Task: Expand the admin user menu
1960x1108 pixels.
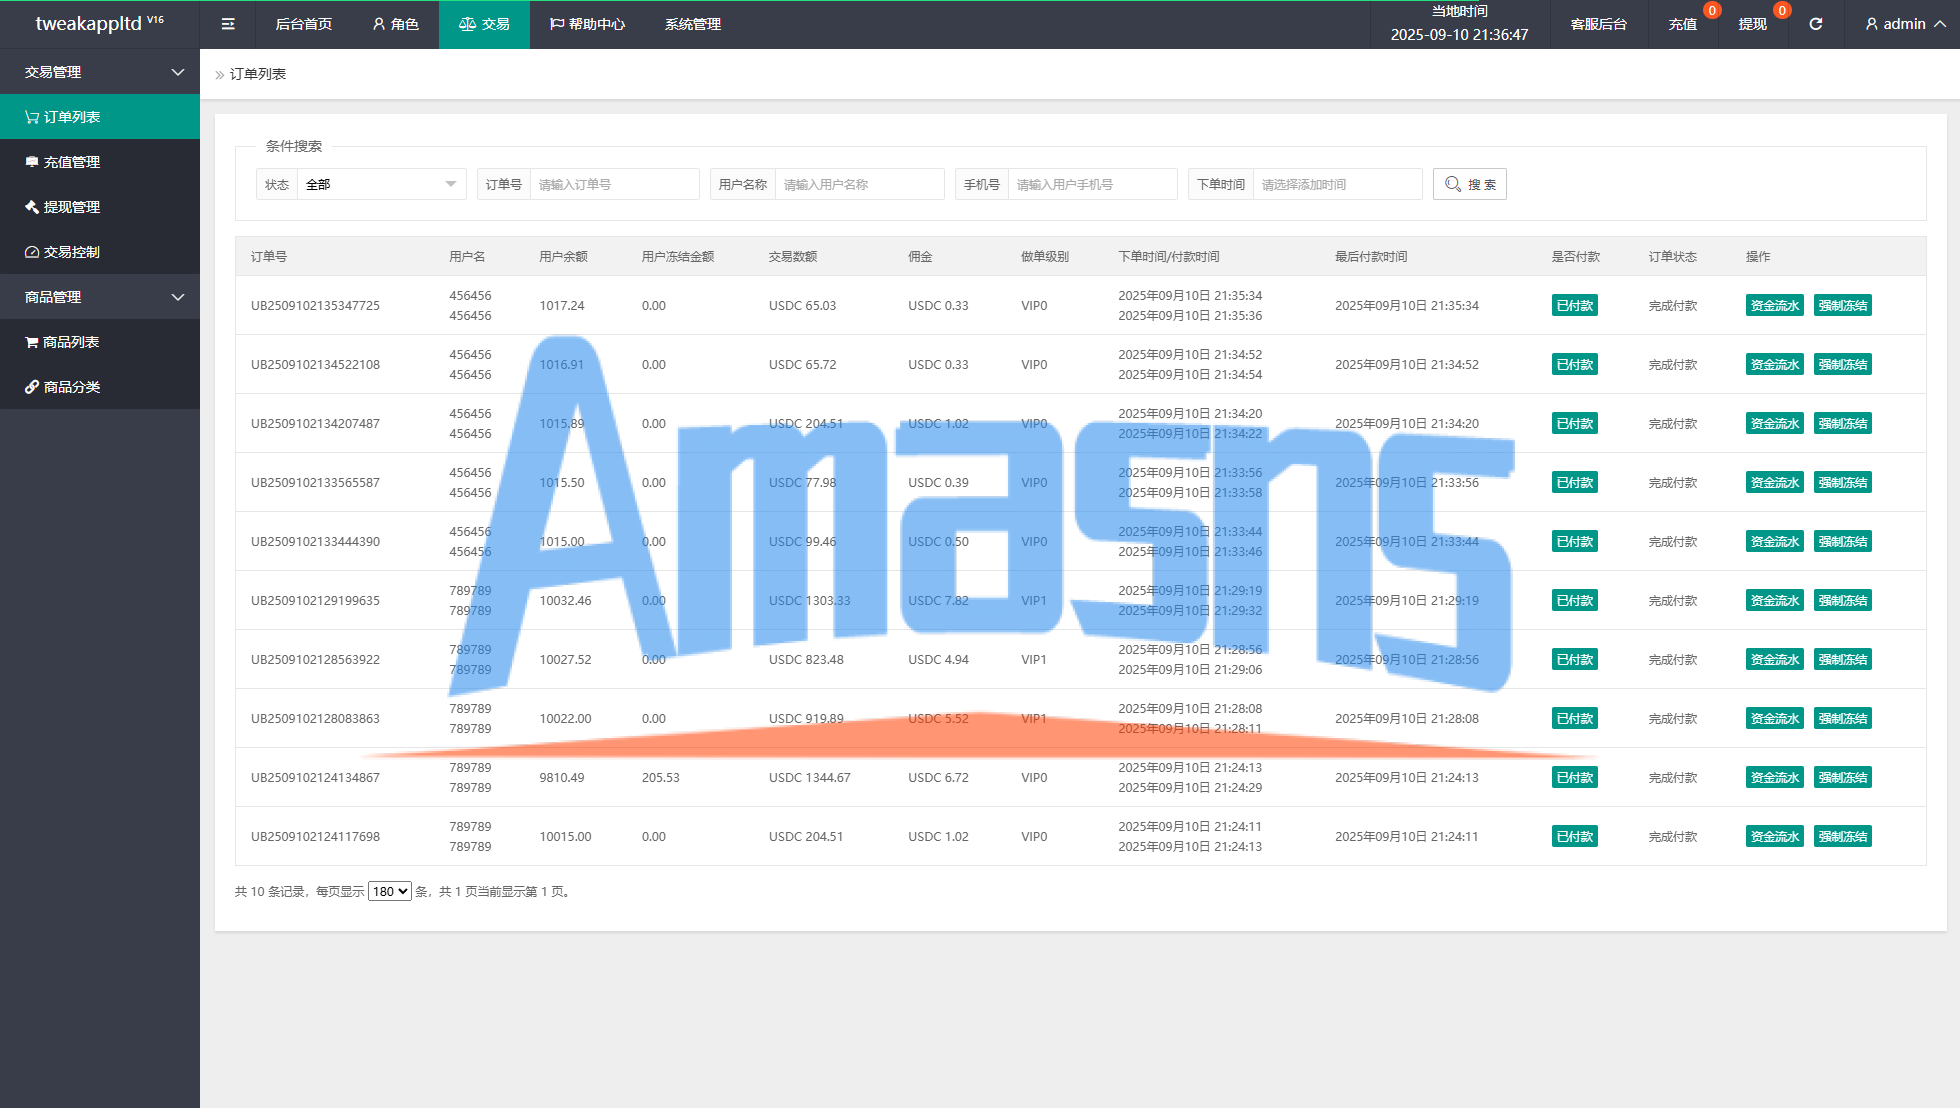Action: click(1905, 24)
